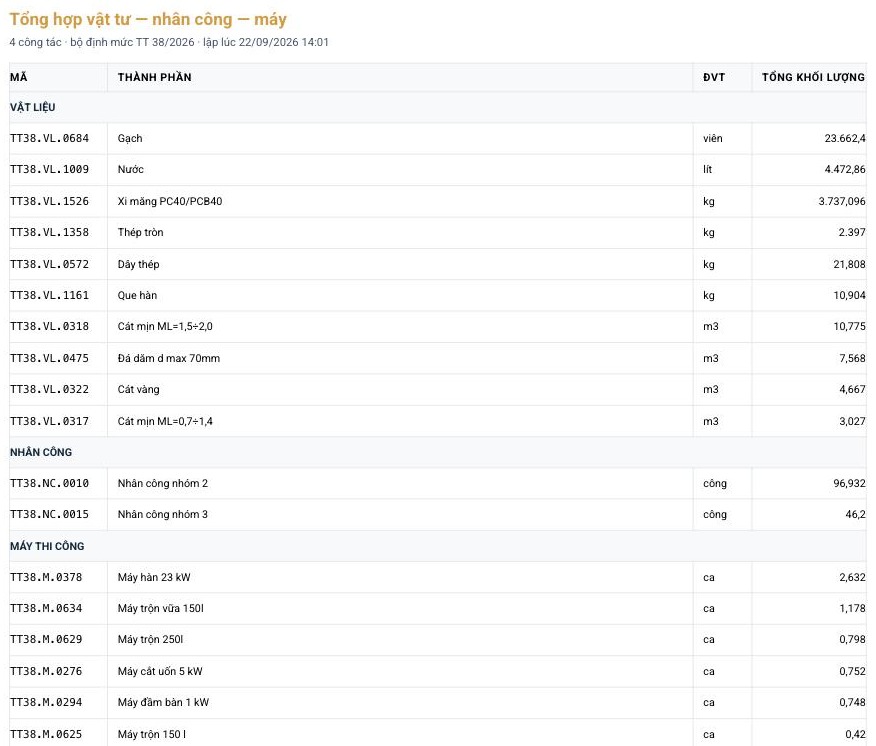
Task: Click the quantity 21,808
Action: tap(849, 264)
